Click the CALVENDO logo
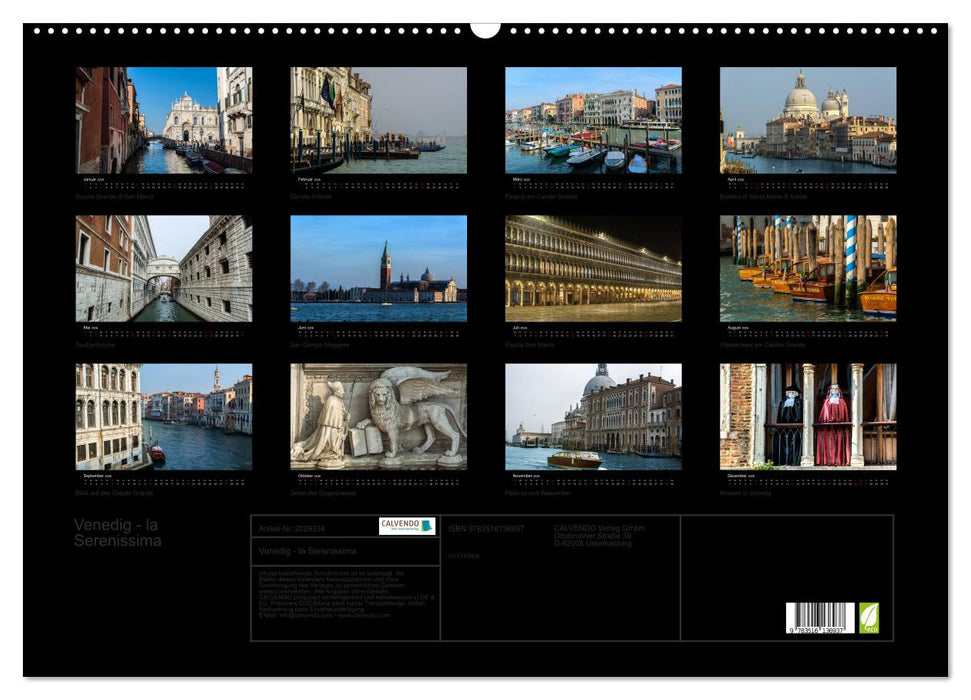Screen dimensions: 971x700 tap(399, 525)
